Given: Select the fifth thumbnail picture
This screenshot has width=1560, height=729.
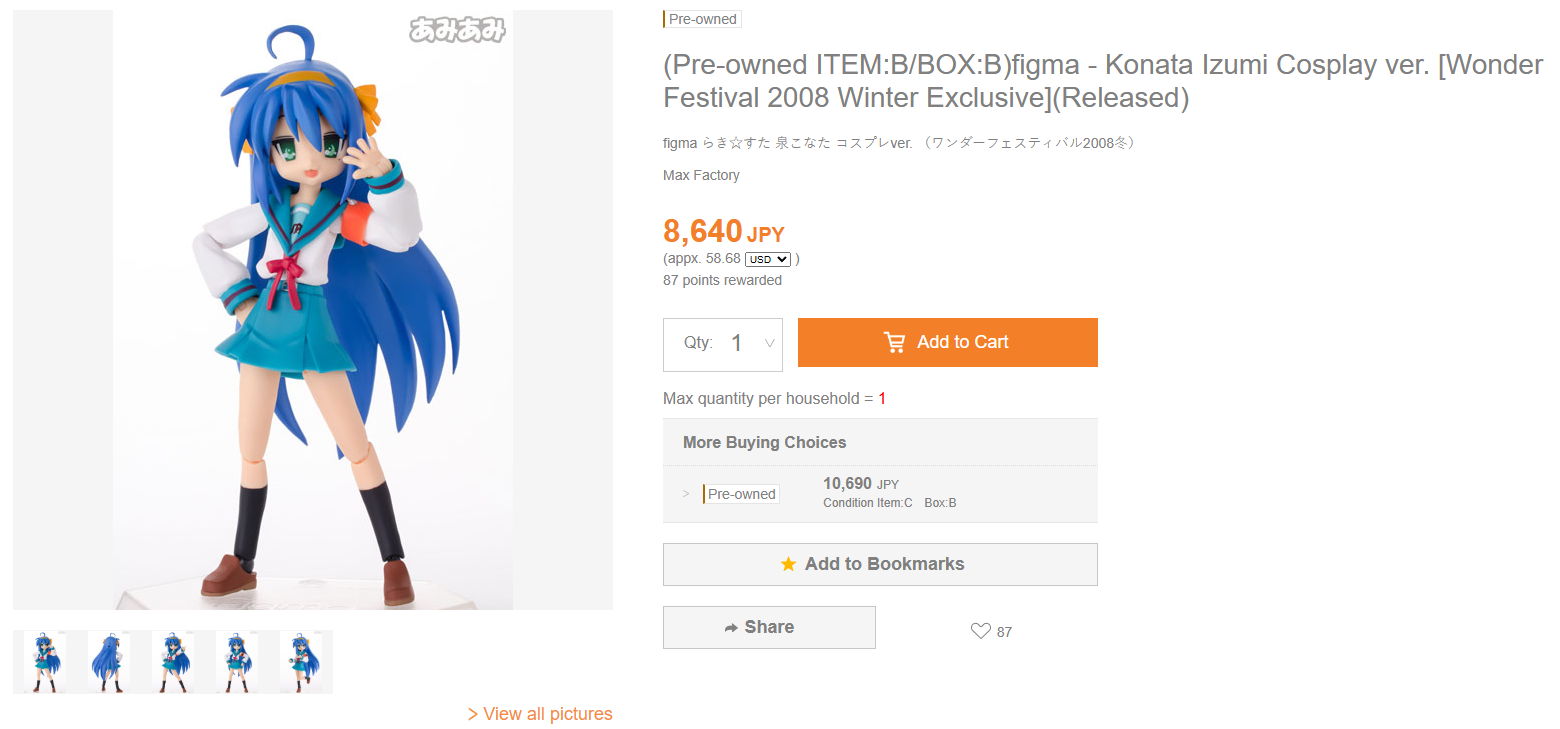Looking at the screenshot, I should 301,662.
